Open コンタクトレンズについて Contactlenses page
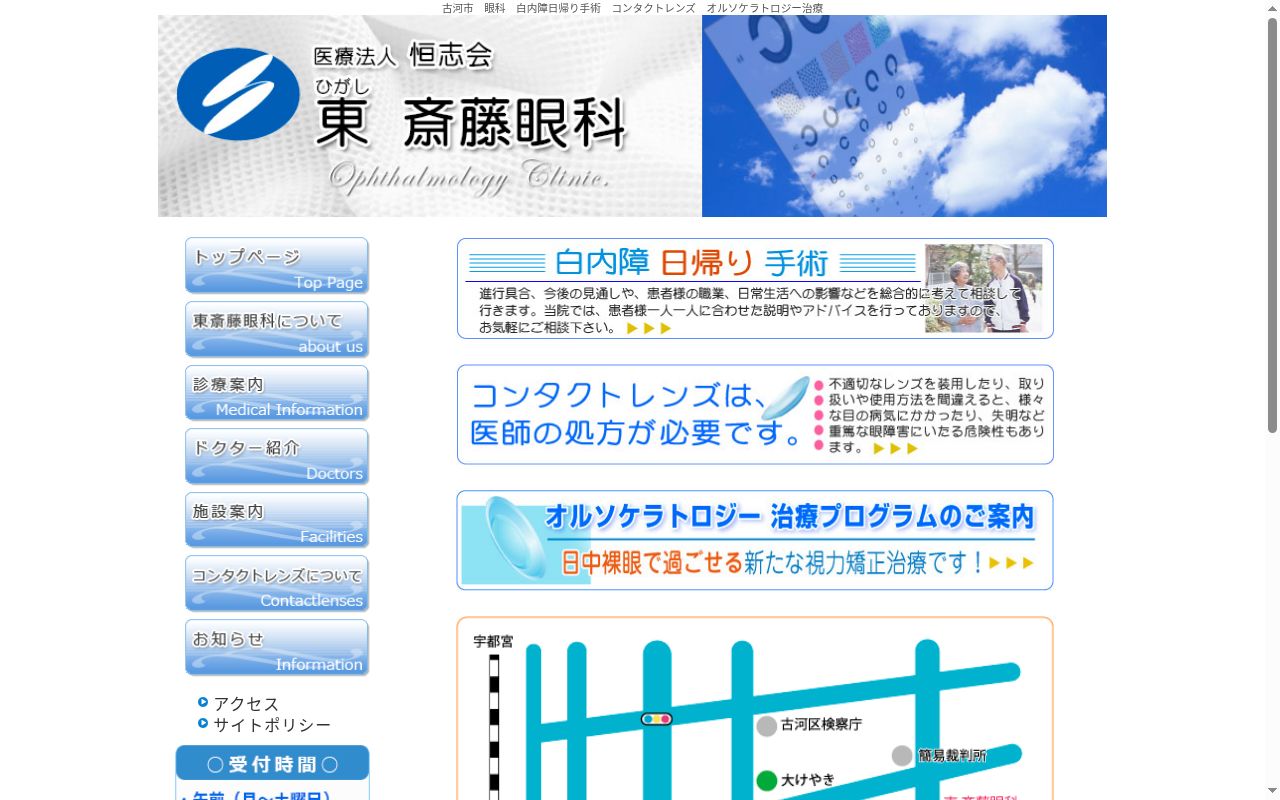Image resolution: width=1280 pixels, height=800 pixels. (x=277, y=583)
